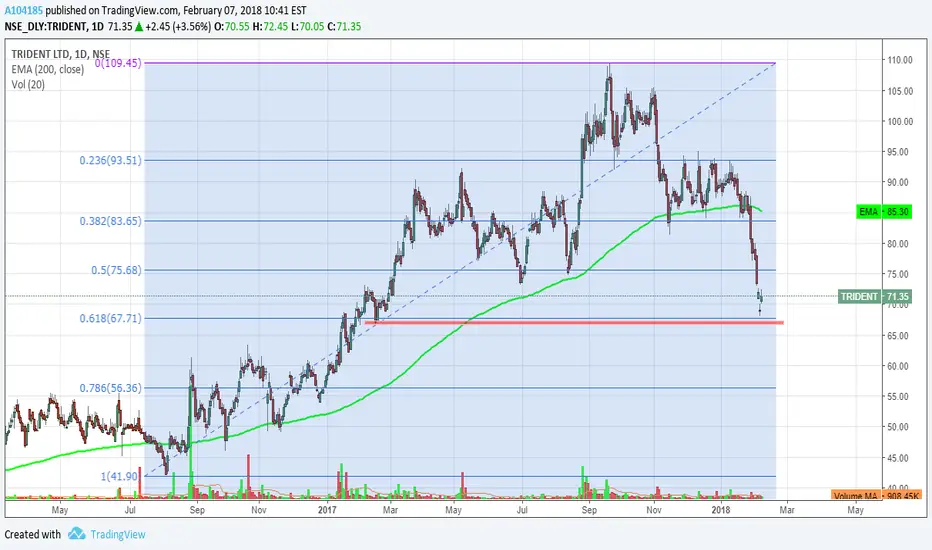The image size is (932, 550).
Task: Click the O:70.55 open value in header
Action: point(232,26)
